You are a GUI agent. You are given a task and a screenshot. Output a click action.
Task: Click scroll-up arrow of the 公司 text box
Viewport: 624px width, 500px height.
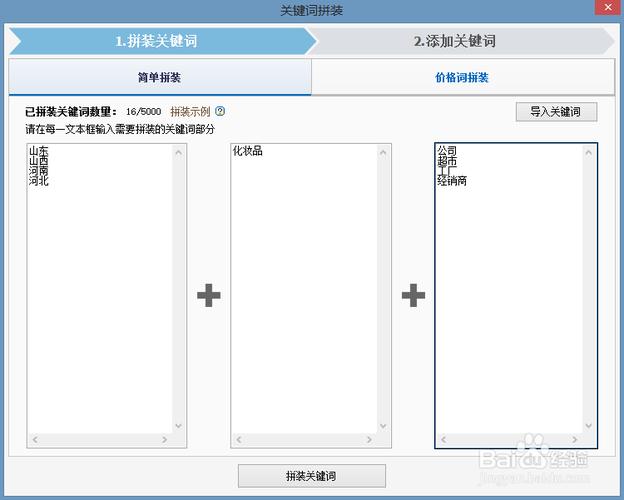click(589, 152)
